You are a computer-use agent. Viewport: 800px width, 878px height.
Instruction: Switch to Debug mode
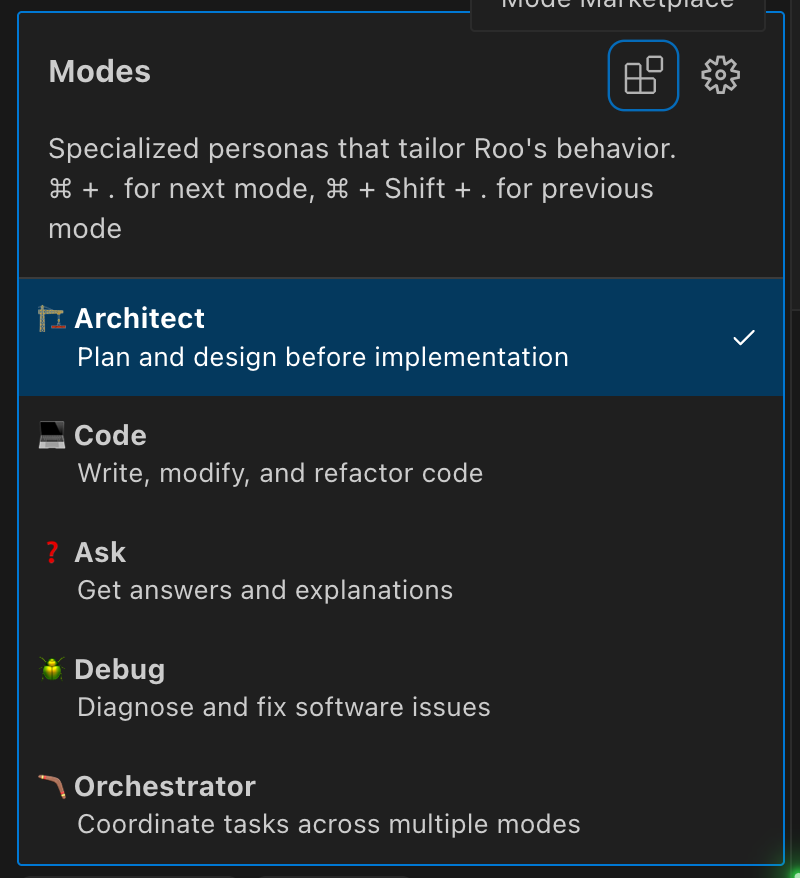[x=401, y=688]
